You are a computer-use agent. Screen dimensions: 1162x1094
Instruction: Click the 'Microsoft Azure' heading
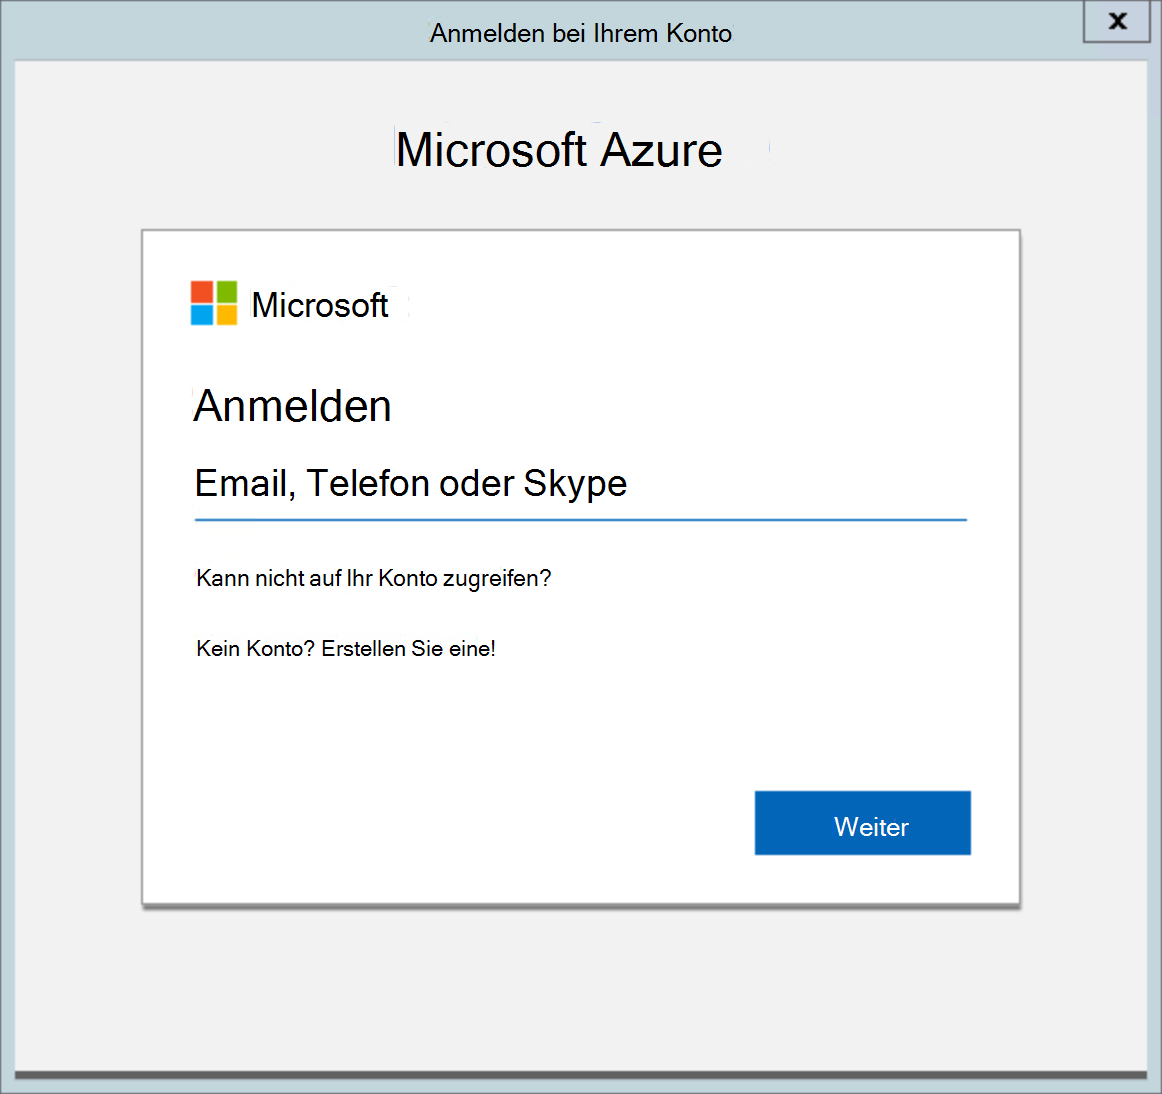coord(558,150)
